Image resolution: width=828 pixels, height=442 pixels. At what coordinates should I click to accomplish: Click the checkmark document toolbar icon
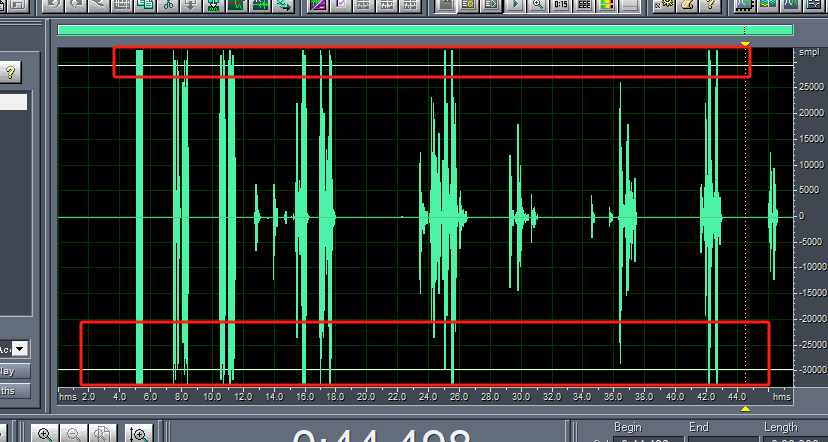[341, 4]
